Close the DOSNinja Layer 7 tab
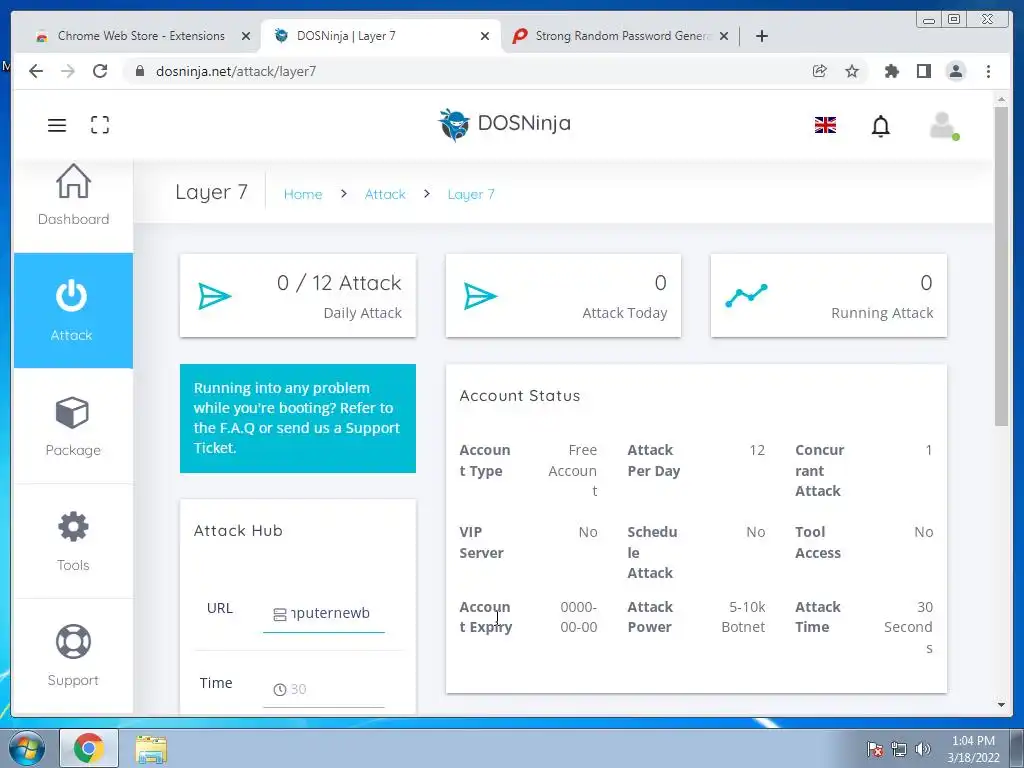 tap(485, 36)
